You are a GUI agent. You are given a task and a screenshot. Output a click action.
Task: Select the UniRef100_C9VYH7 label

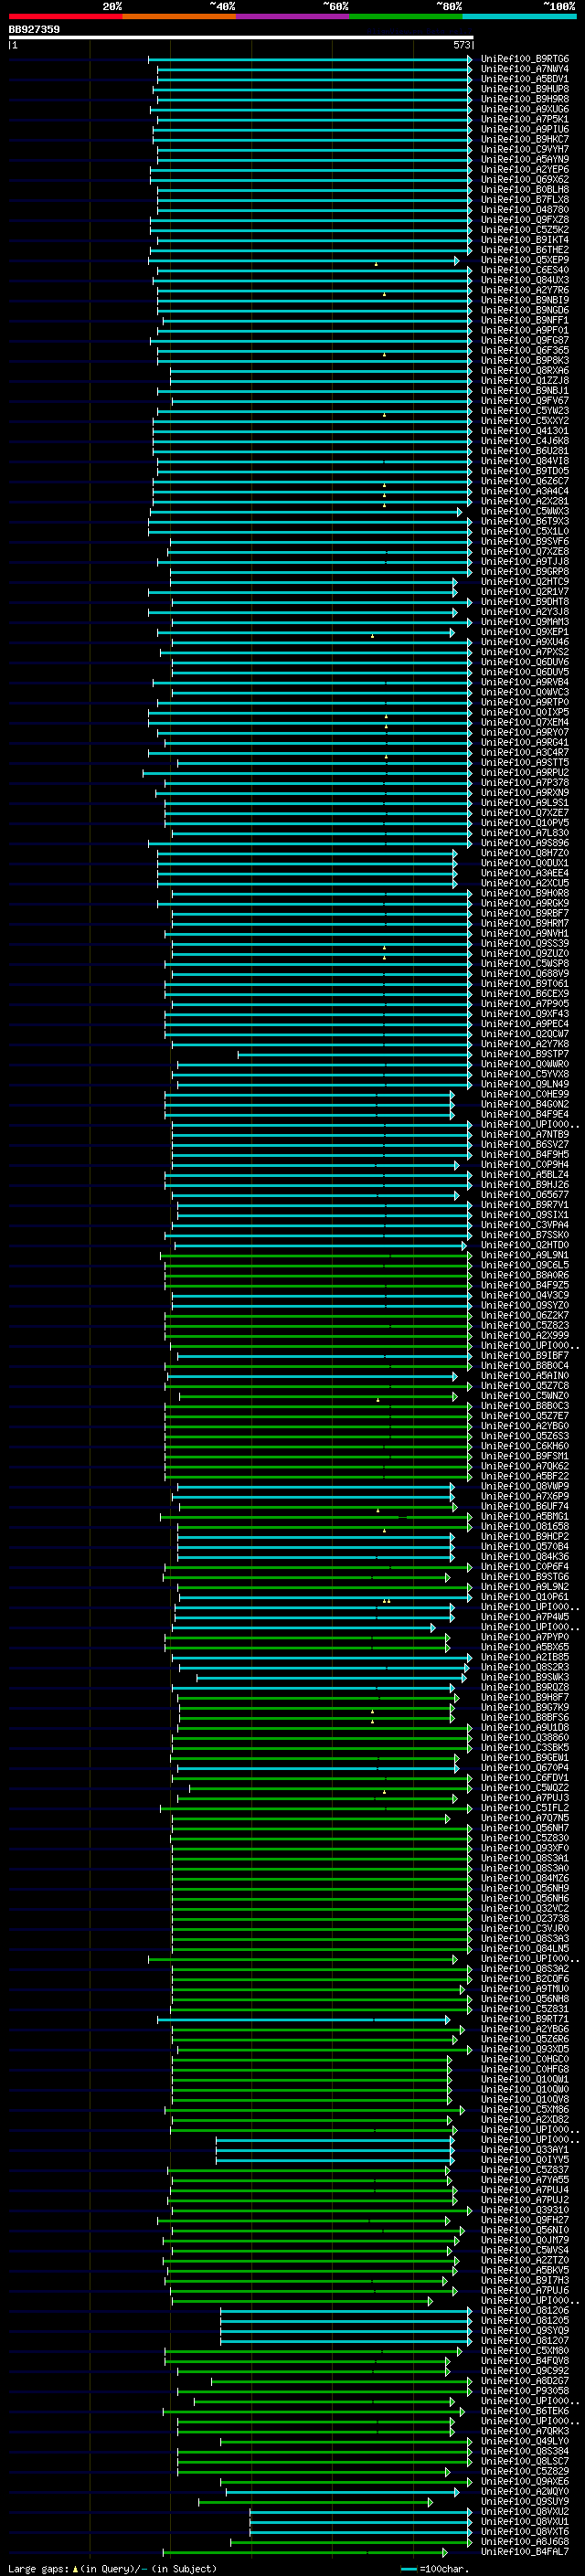click(525, 149)
